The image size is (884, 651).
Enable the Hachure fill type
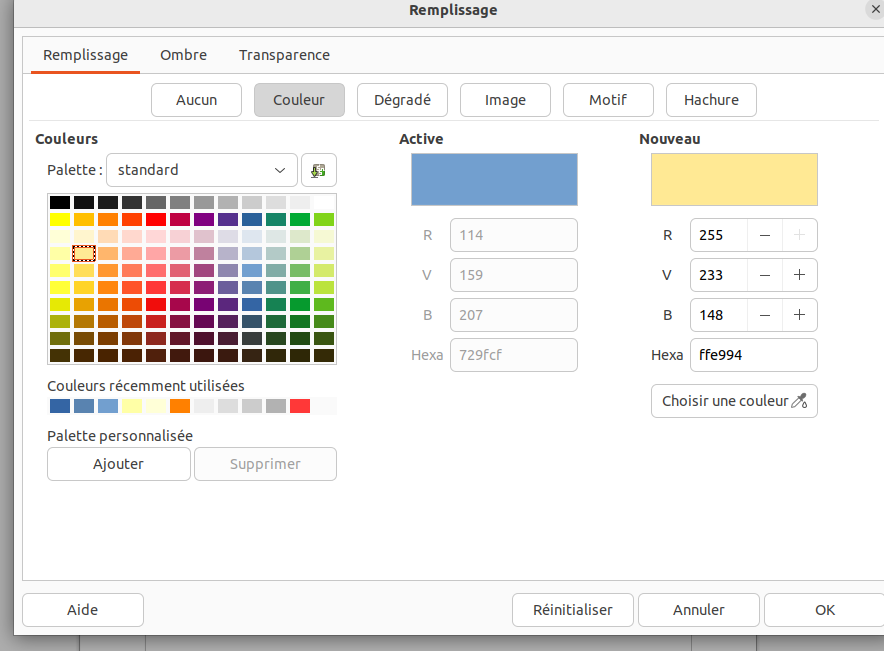(711, 100)
